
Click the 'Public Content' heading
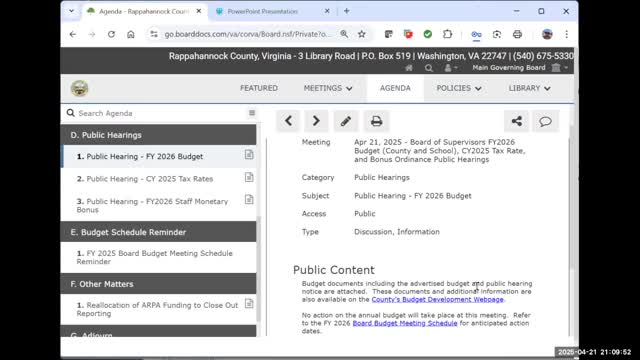pos(333,270)
